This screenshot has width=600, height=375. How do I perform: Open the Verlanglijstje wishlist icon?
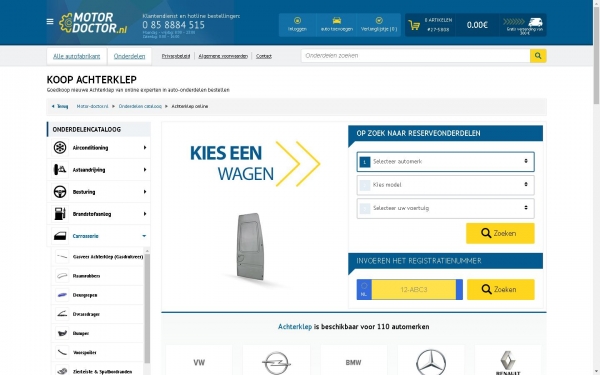379,21
